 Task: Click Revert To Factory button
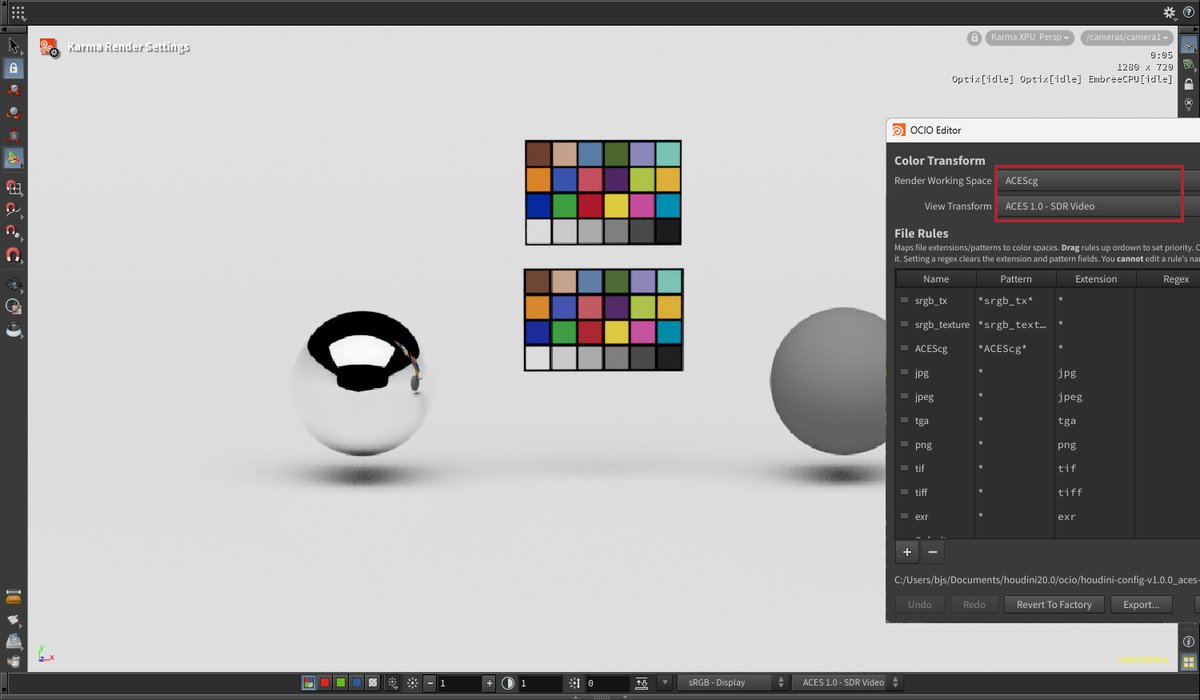(x=1054, y=604)
